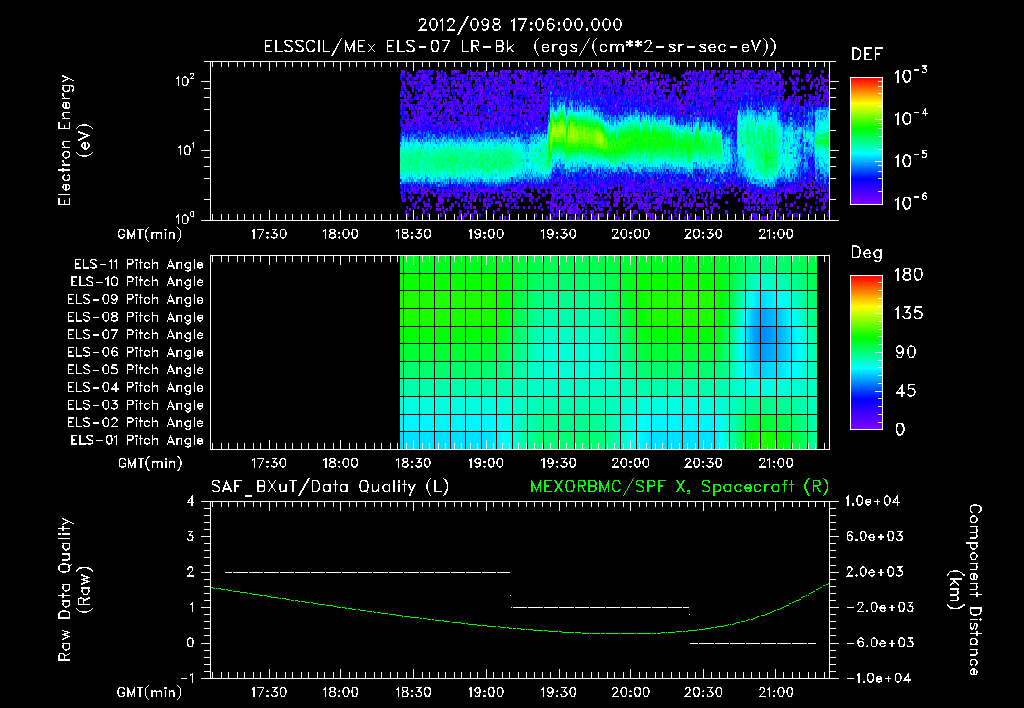Click the Raw Data Quality (Raw) axis label
The width and height of the screenshot is (1024, 708).
click(x=75, y=590)
